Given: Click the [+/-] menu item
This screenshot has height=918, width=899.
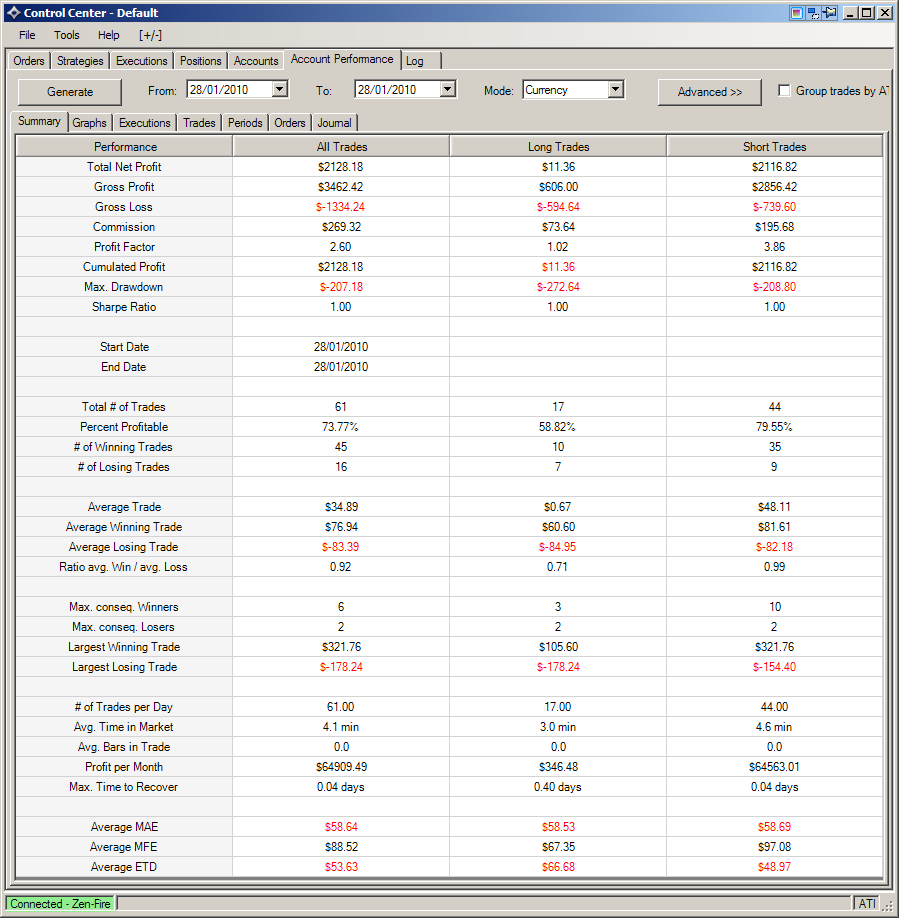Looking at the screenshot, I should [x=150, y=35].
